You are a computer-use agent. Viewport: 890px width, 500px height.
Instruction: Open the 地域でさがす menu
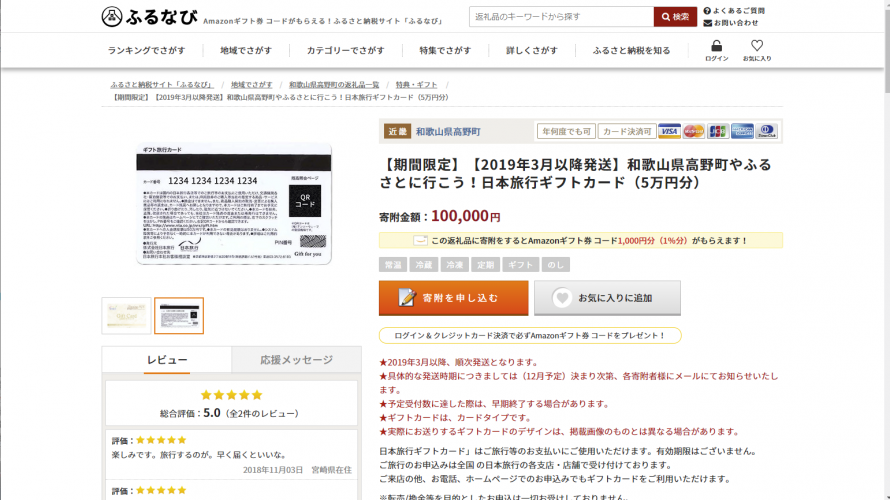click(246, 51)
